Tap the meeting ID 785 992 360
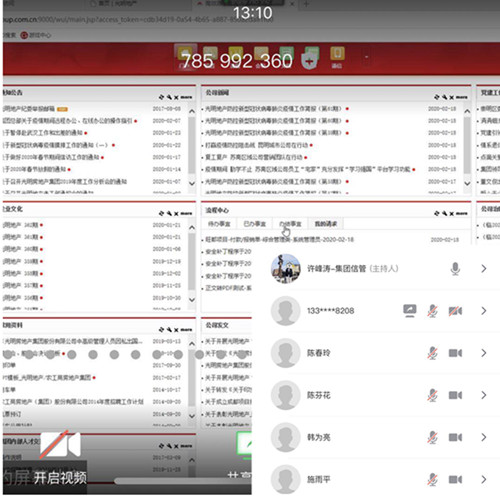500x503 pixels. click(237, 61)
